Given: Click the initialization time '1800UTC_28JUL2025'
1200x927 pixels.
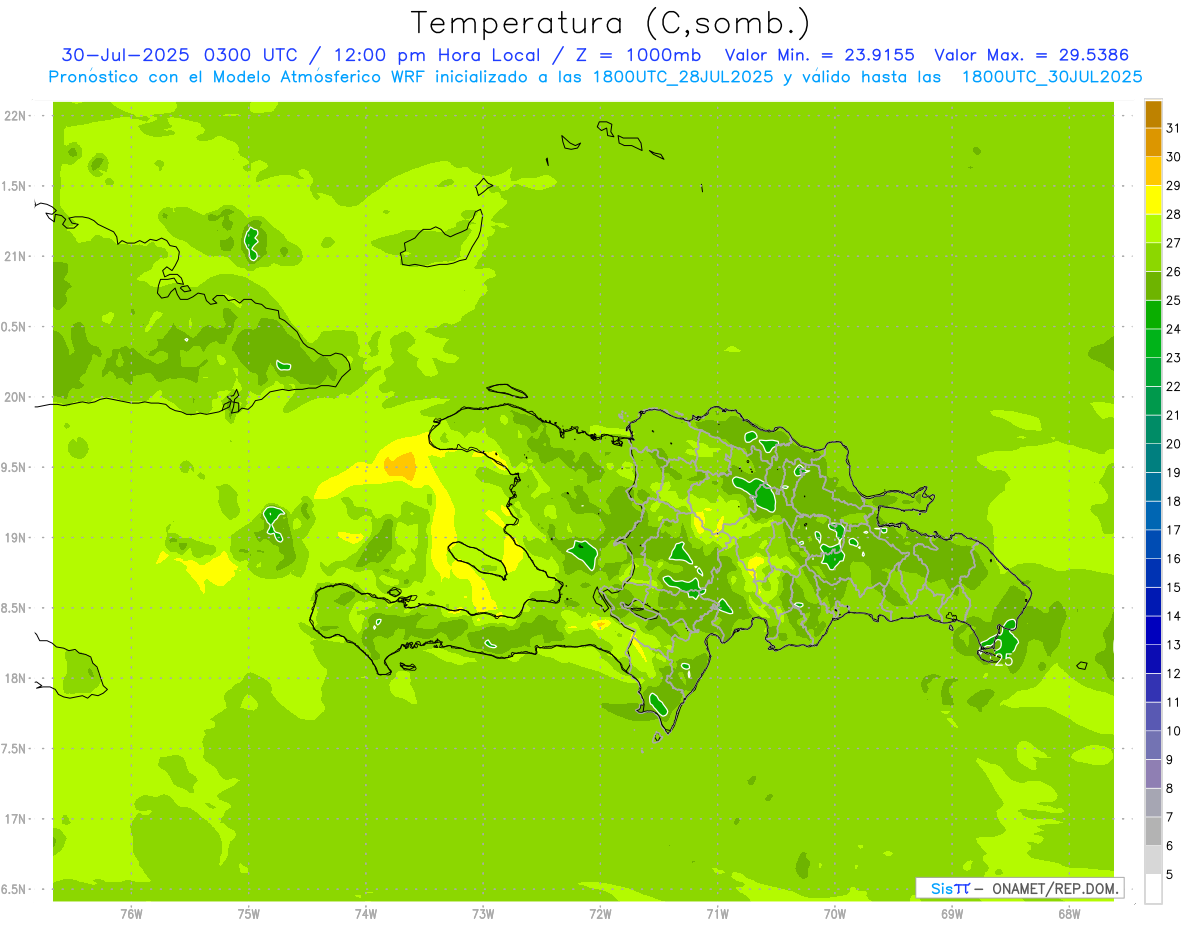Looking at the screenshot, I should (x=683, y=77).
